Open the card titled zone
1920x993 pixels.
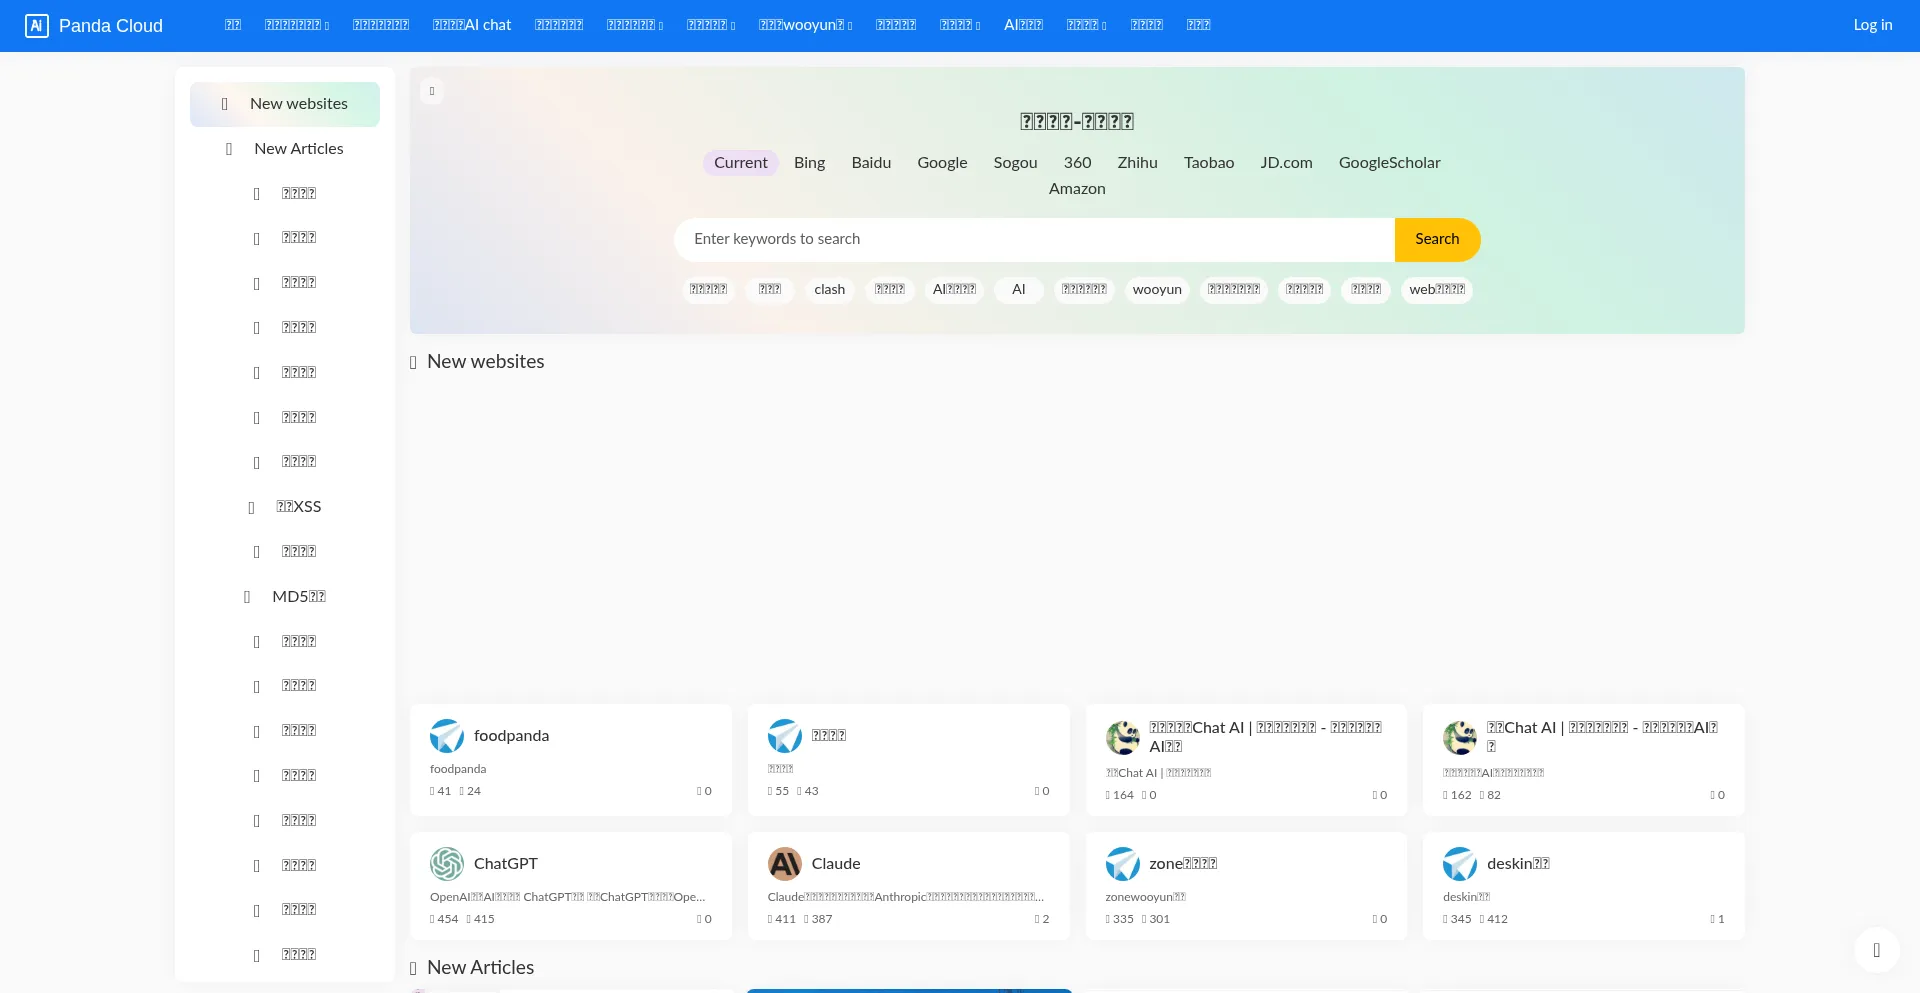[1183, 864]
